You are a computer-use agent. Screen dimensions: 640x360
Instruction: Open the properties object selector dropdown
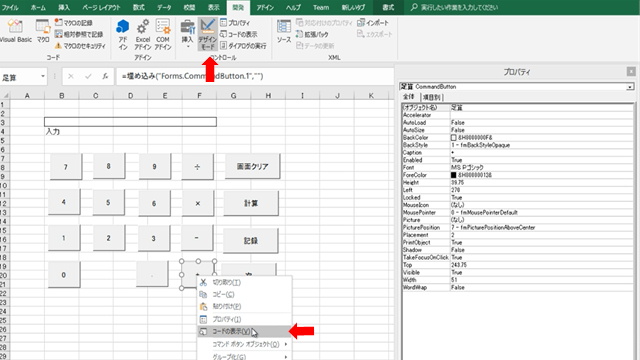coord(630,87)
